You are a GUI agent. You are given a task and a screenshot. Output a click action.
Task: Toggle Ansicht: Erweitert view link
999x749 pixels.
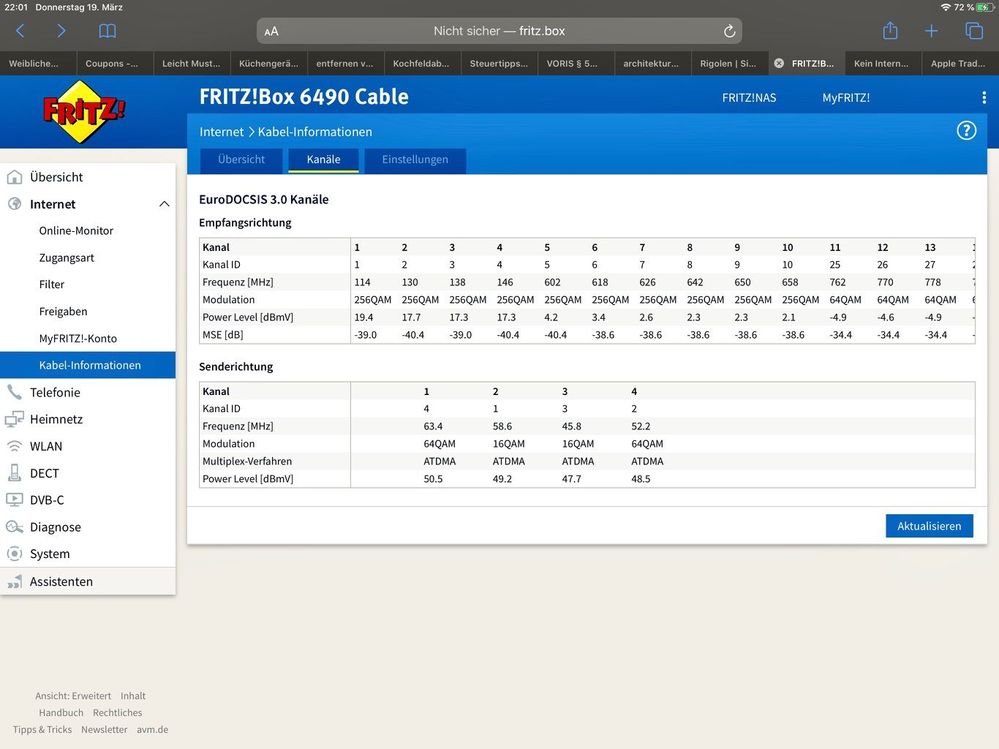click(x=73, y=696)
